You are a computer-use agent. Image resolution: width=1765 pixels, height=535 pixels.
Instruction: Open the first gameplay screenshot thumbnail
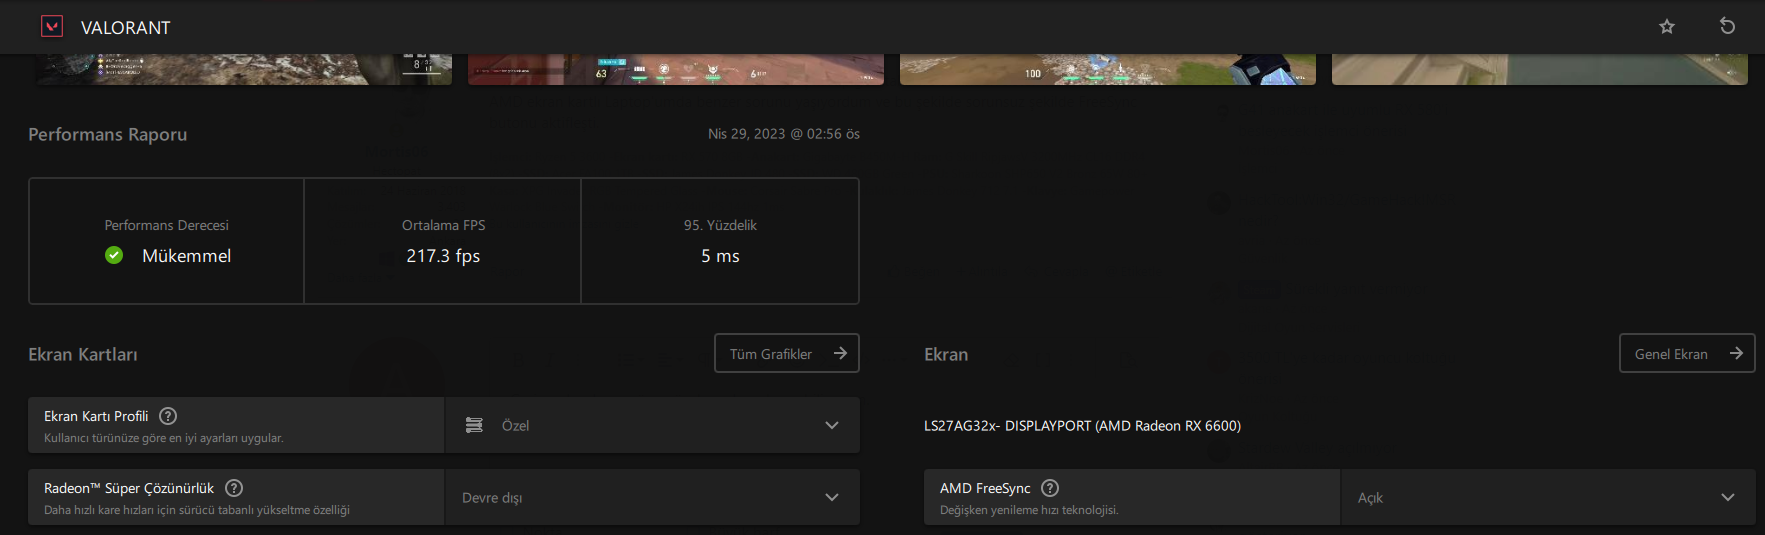click(244, 69)
